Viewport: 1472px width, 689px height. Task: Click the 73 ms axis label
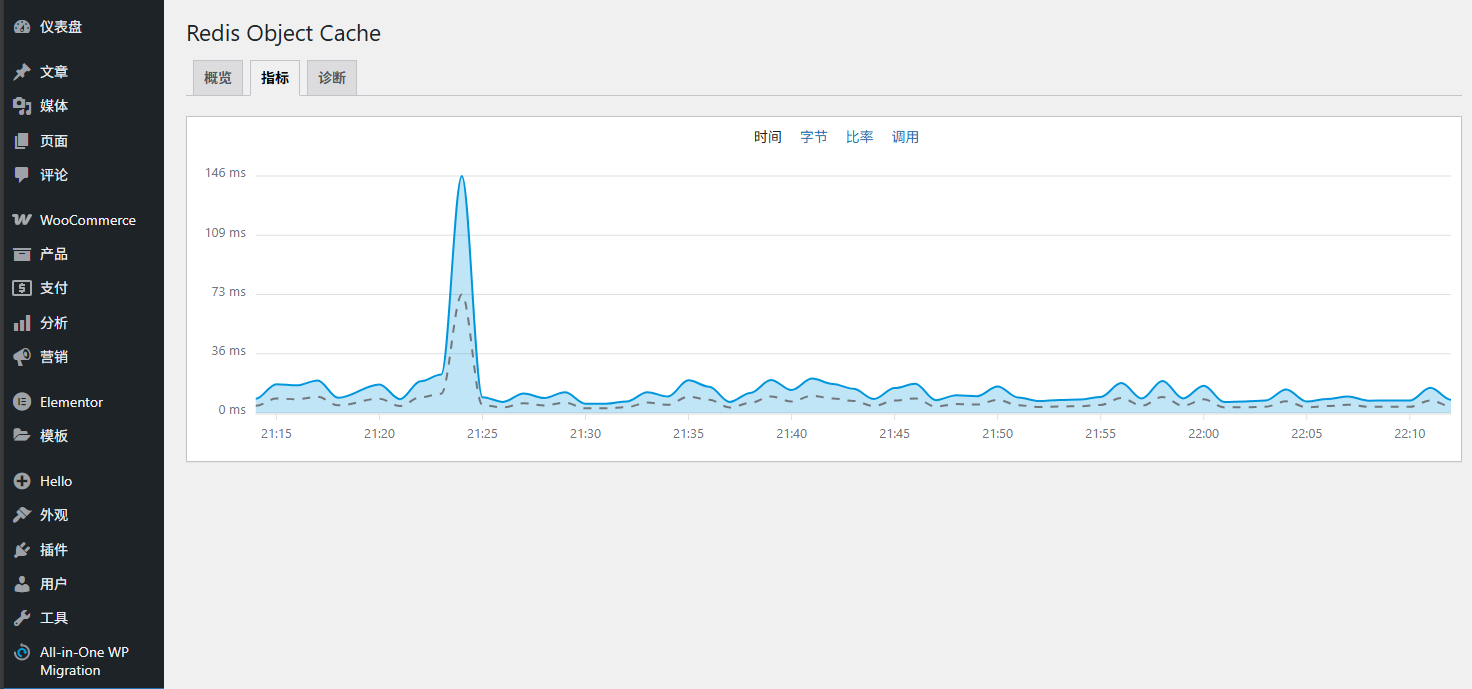click(229, 292)
